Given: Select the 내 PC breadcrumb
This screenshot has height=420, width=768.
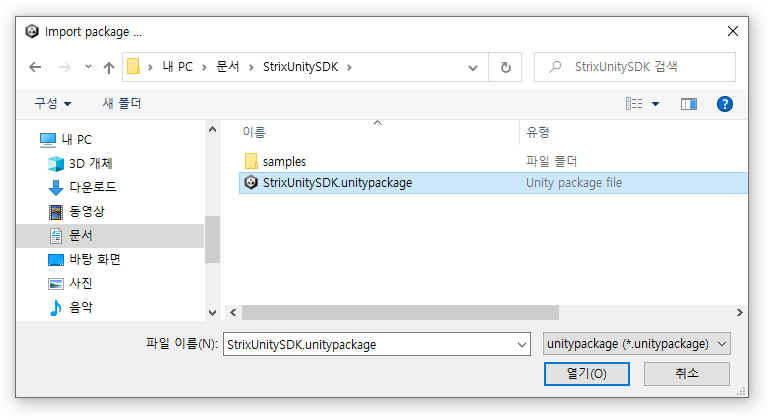Looking at the screenshot, I should 178,67.
